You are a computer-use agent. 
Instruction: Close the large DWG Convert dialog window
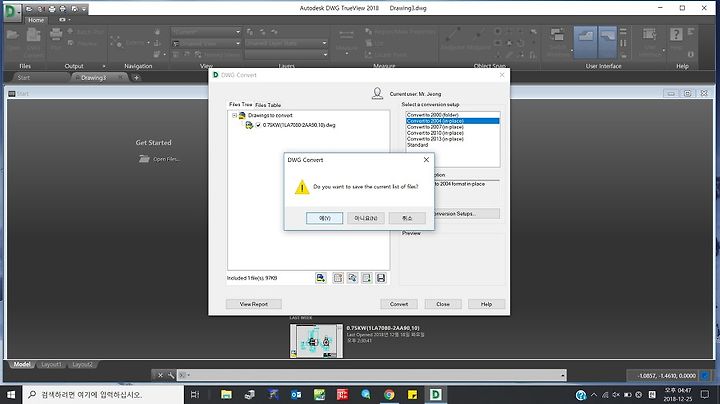coord(502,75)
